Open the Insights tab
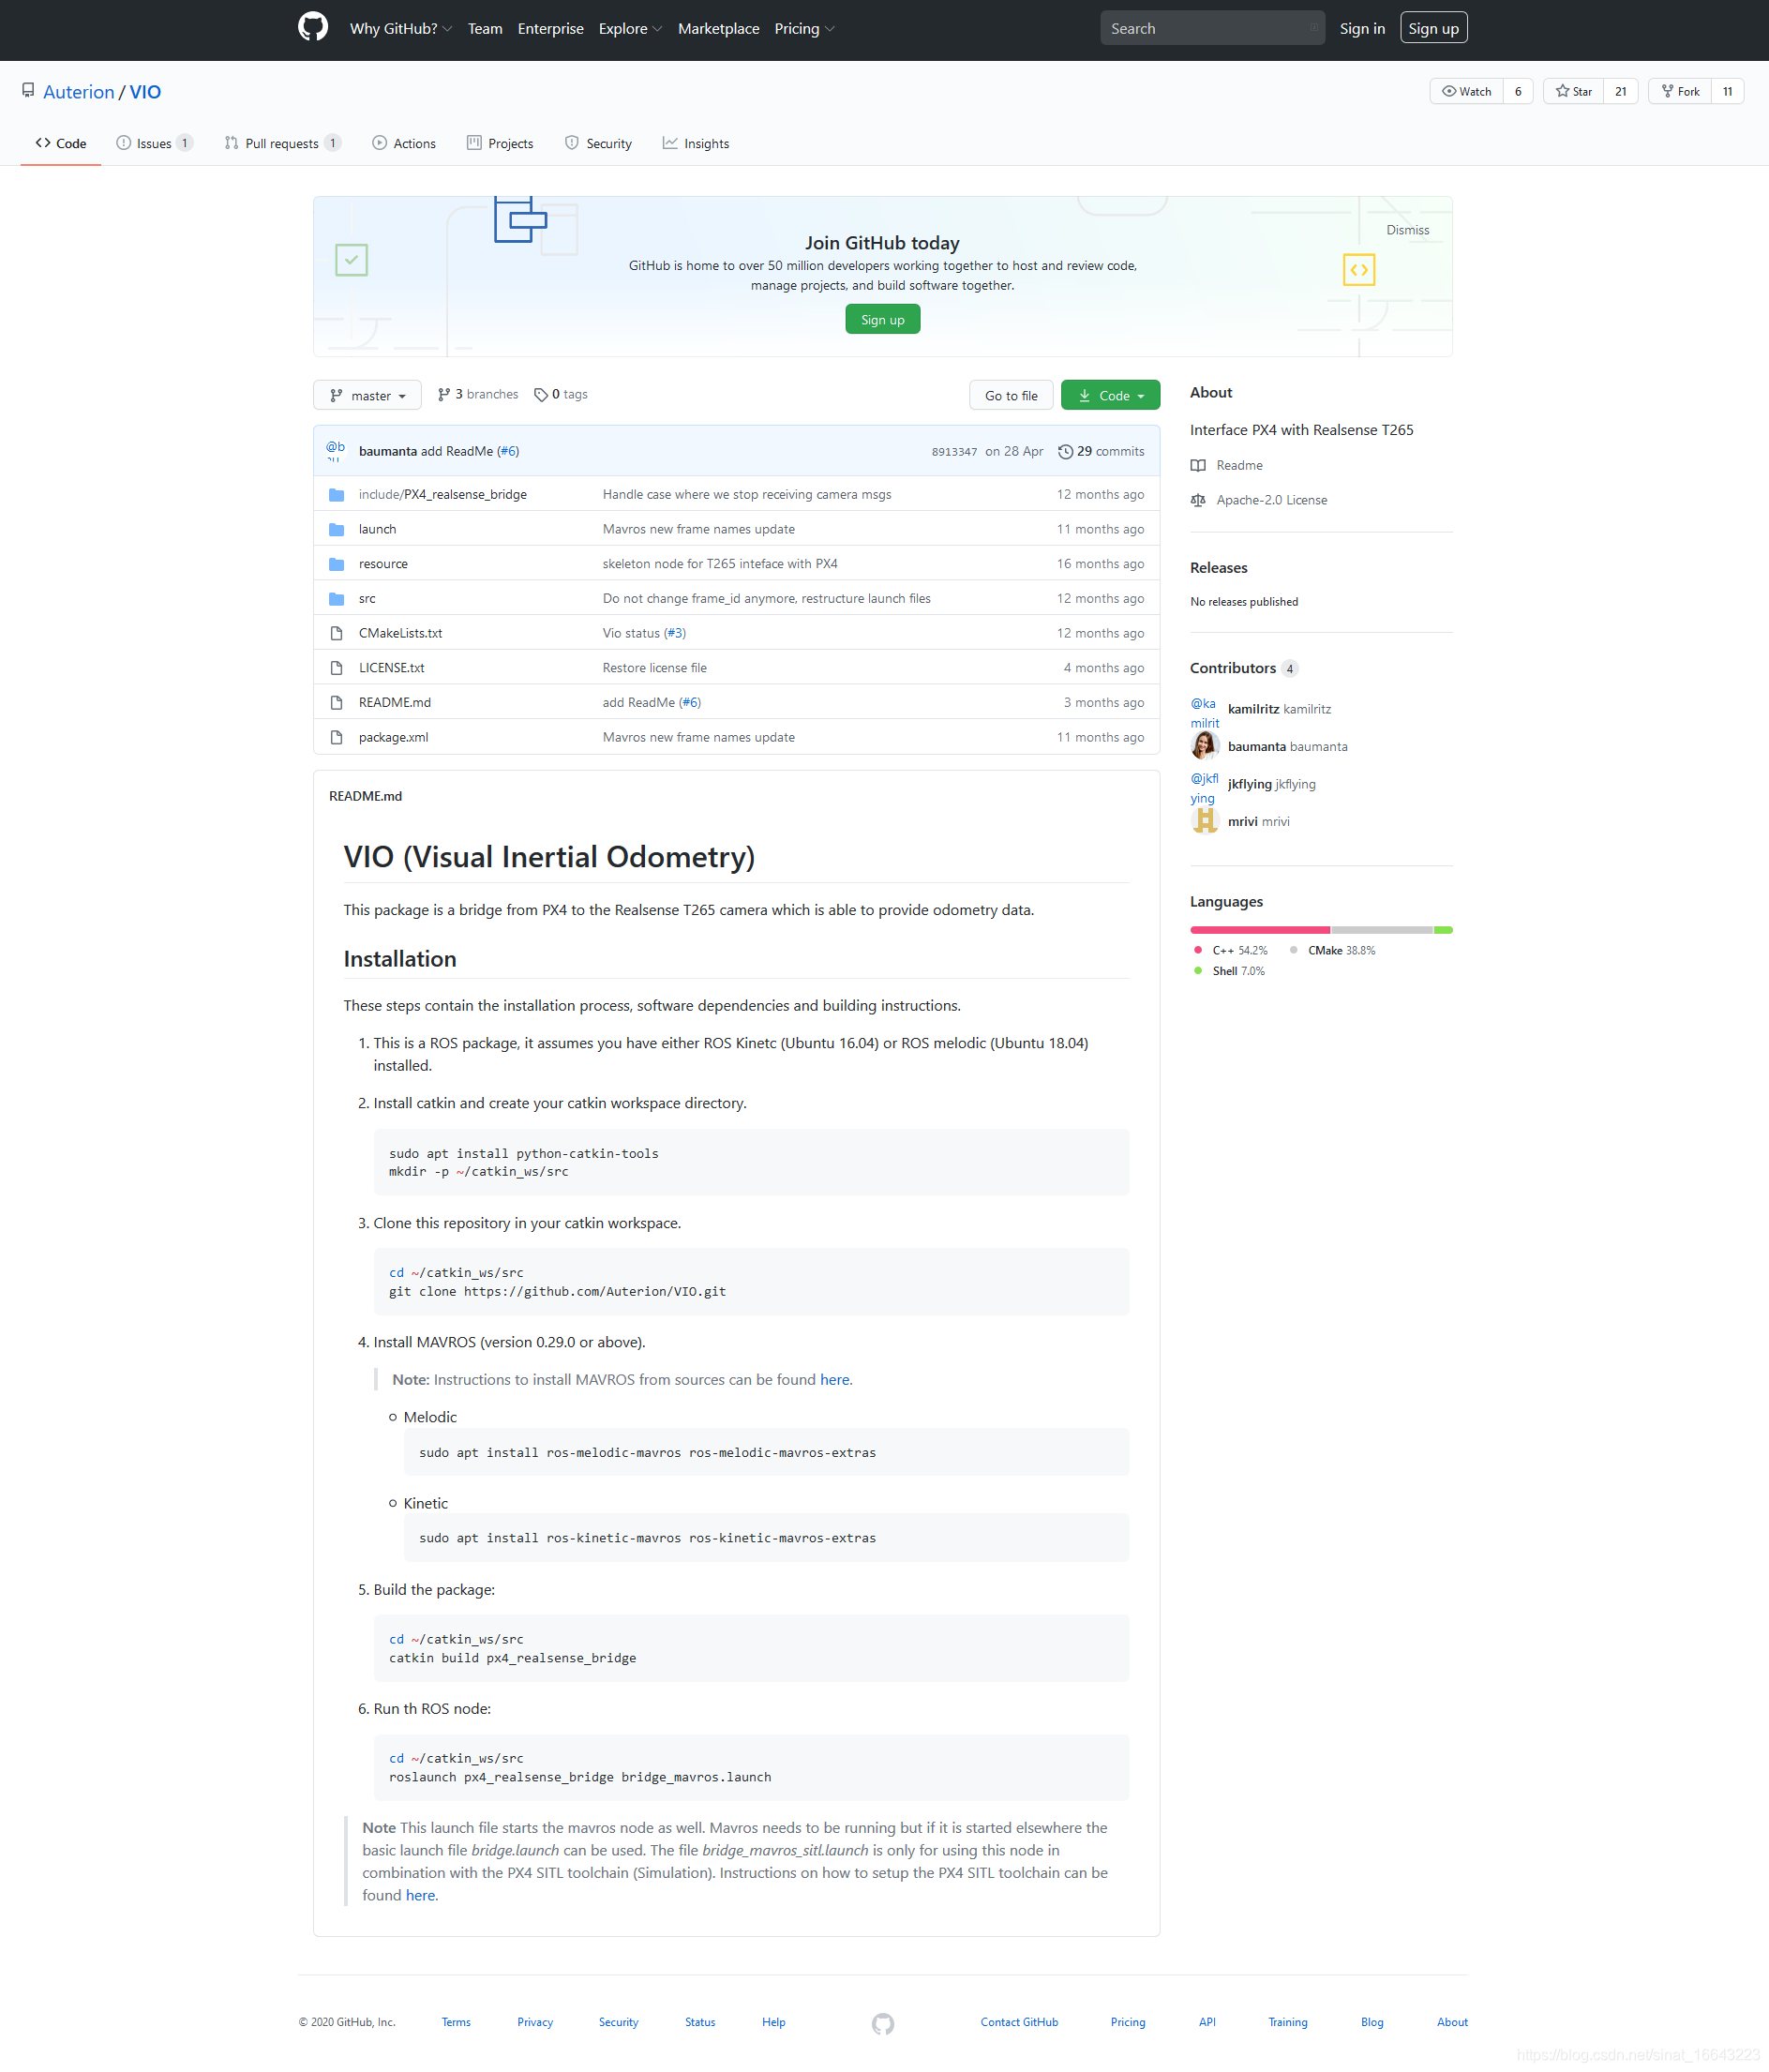This screenshot has height=2072, width=1769. click(x=696, y=143)
